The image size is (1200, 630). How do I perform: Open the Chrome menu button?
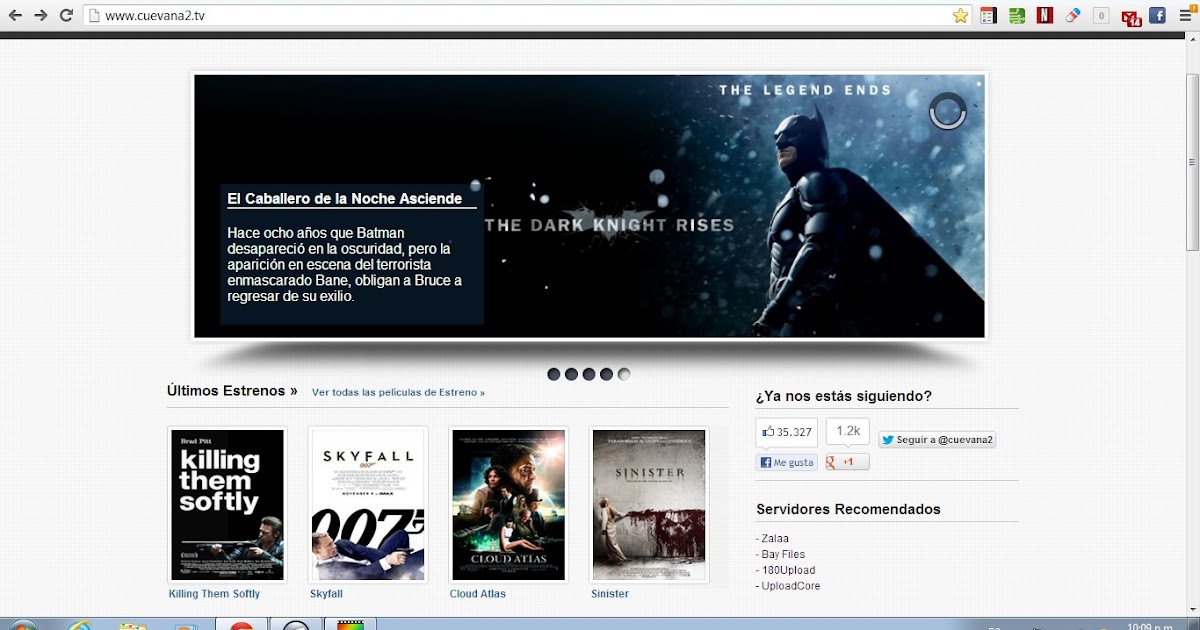click(x=1185, y=16)
